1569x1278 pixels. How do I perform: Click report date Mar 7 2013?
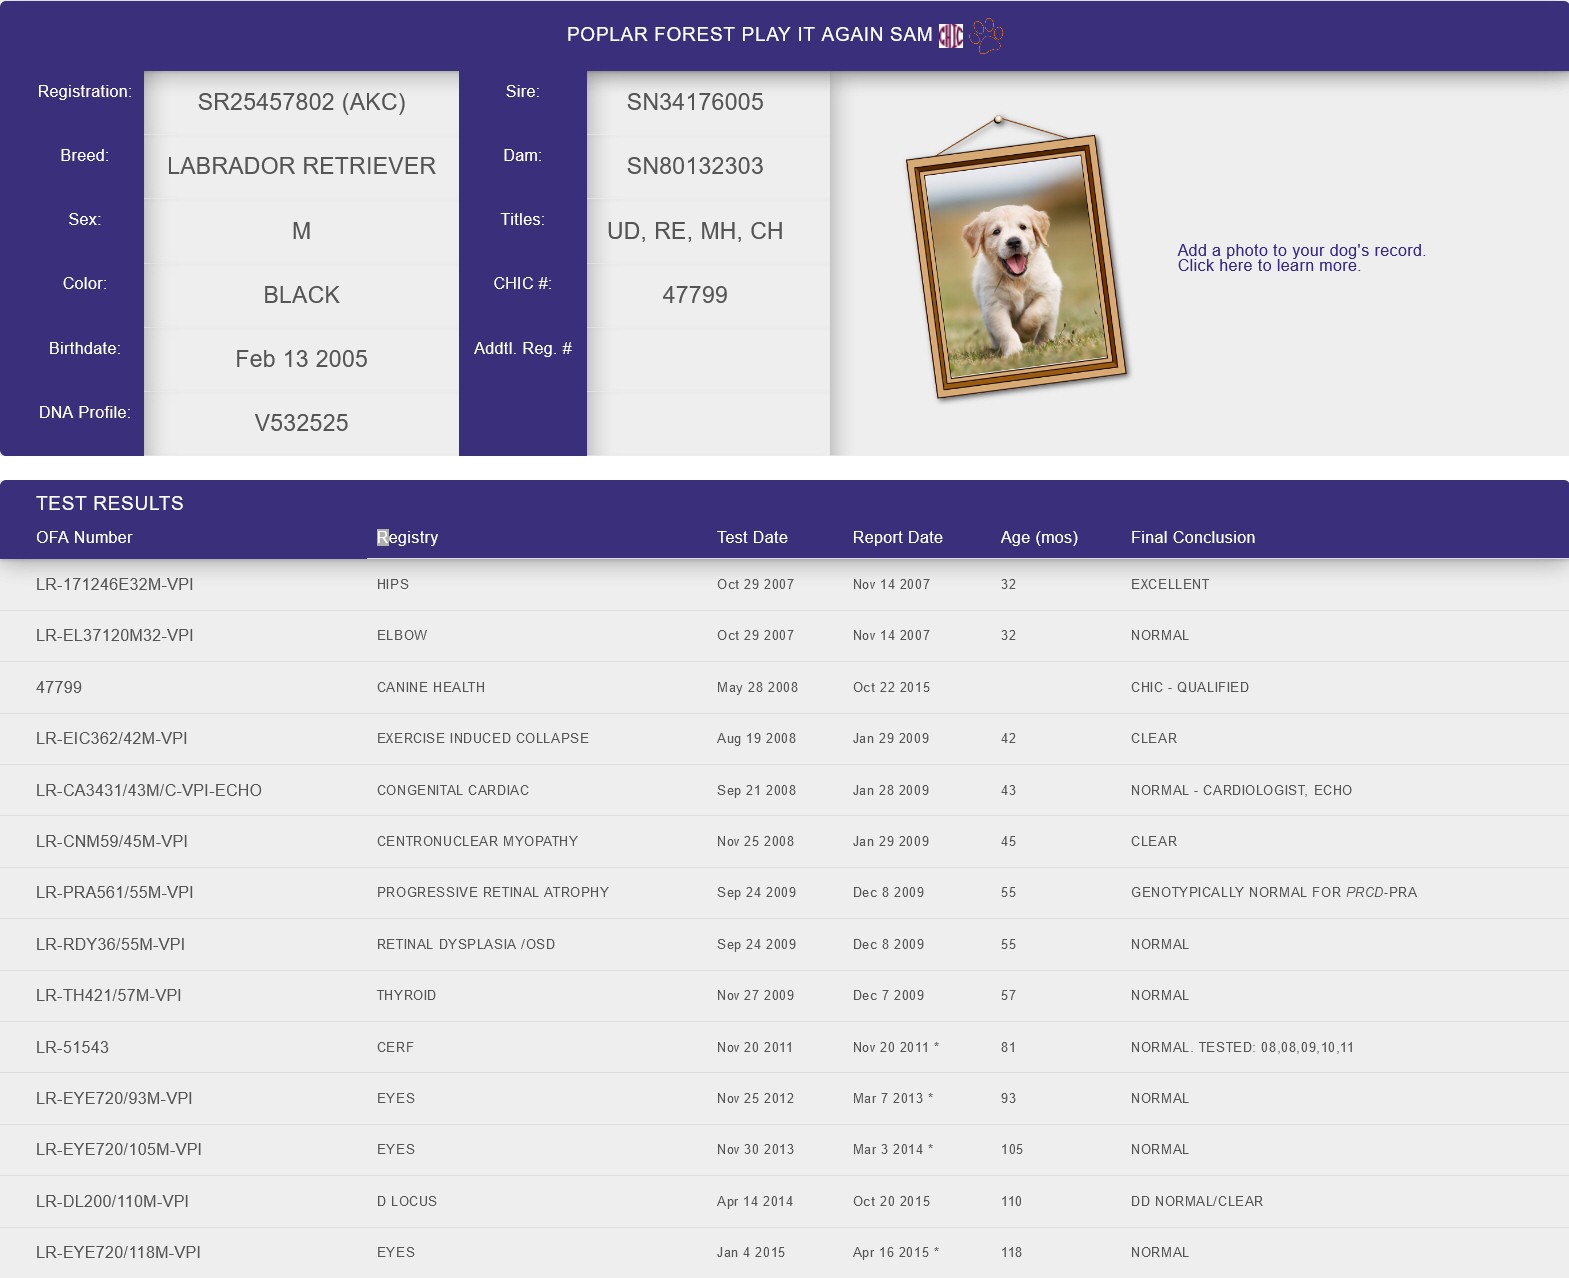tap(893, 1098)
